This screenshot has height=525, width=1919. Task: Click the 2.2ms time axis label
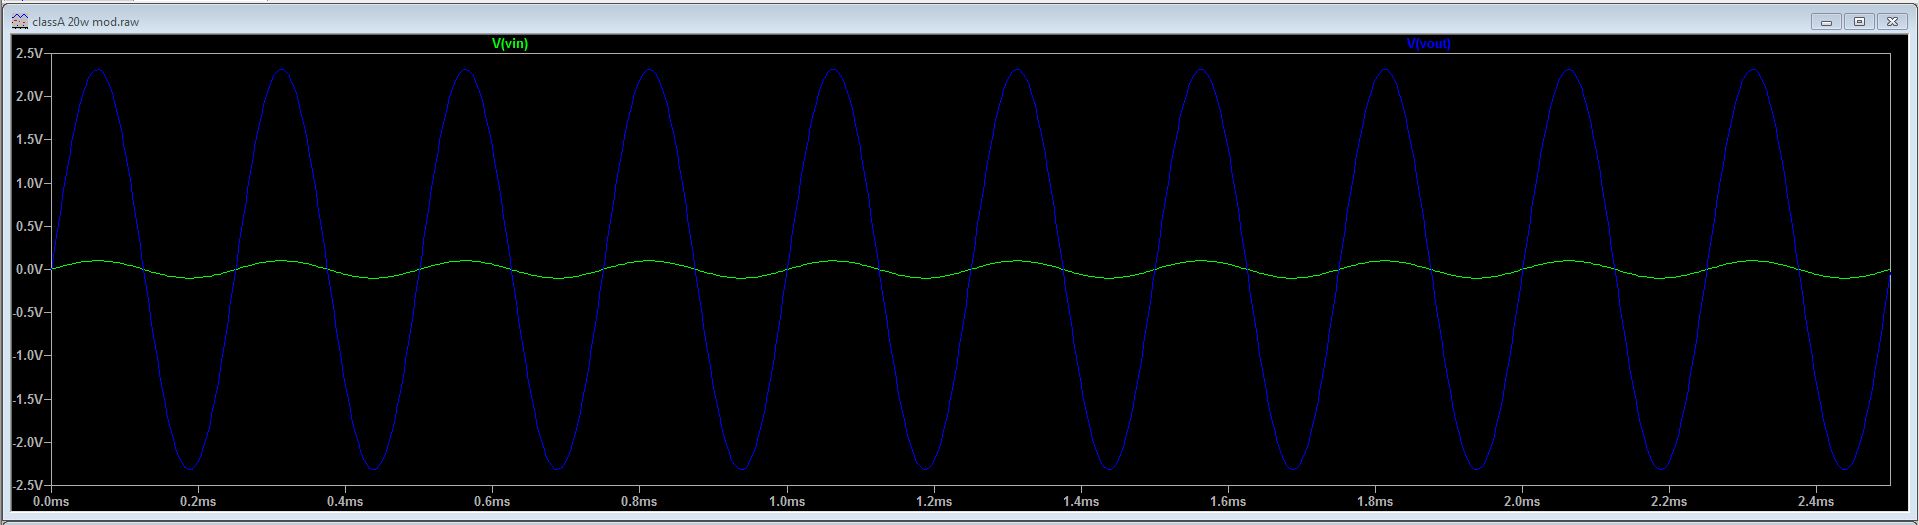click(x=1669, y=501)
